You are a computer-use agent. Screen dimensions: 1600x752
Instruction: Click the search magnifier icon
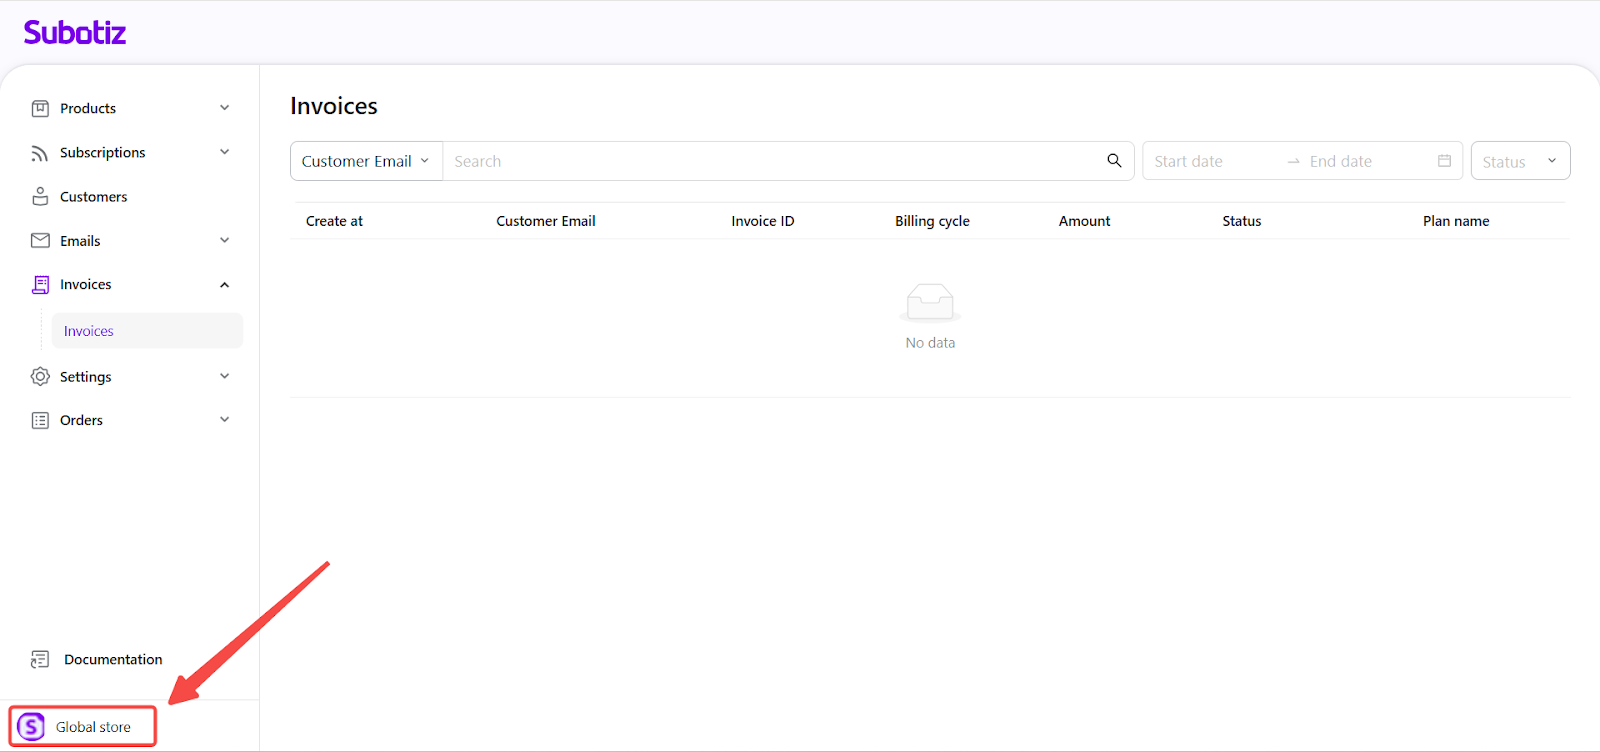pyautogui.click(x=1114, y=161)
